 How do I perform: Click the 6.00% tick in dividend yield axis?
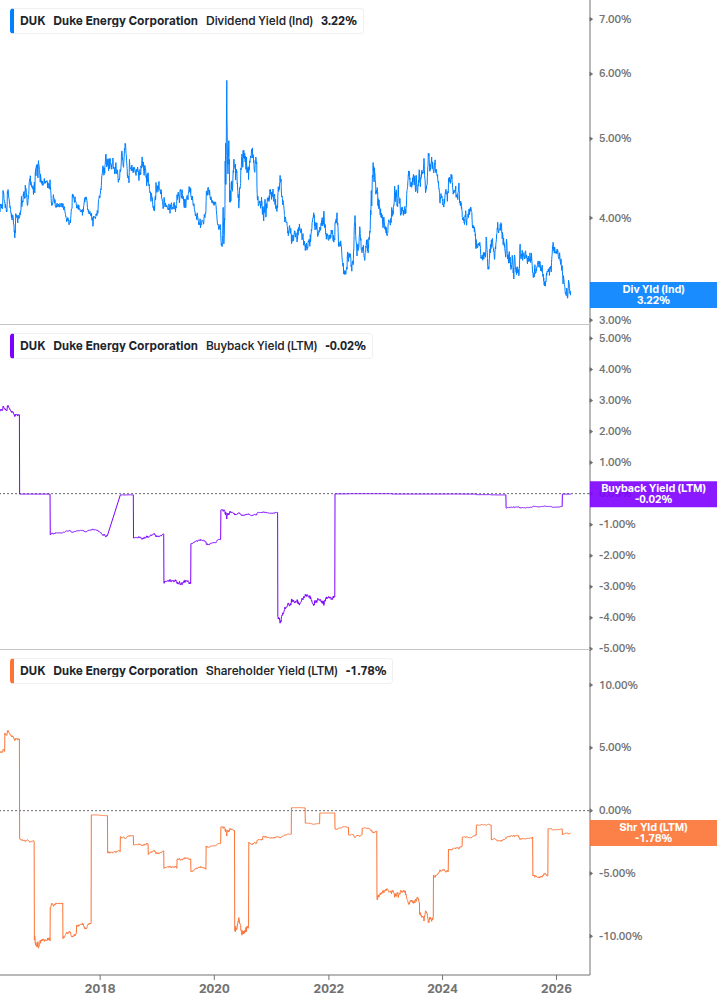tap(614, 73)
